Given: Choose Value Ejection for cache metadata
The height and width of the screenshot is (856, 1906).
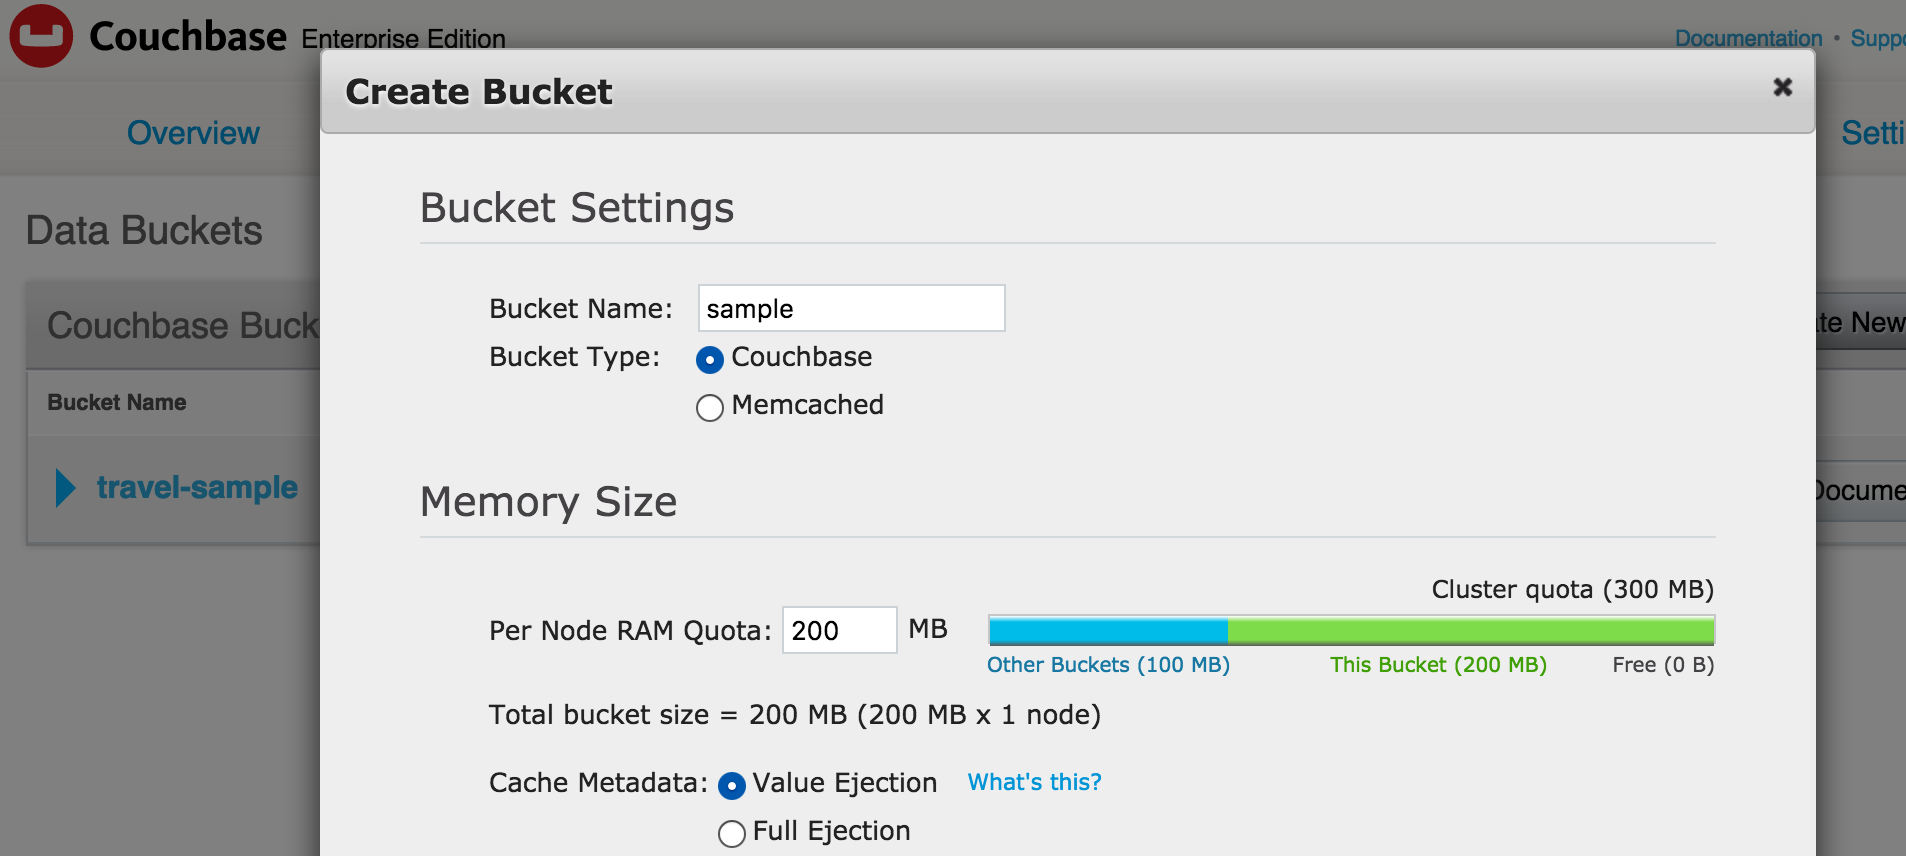Looking at the screenshot, I should 732,786.
